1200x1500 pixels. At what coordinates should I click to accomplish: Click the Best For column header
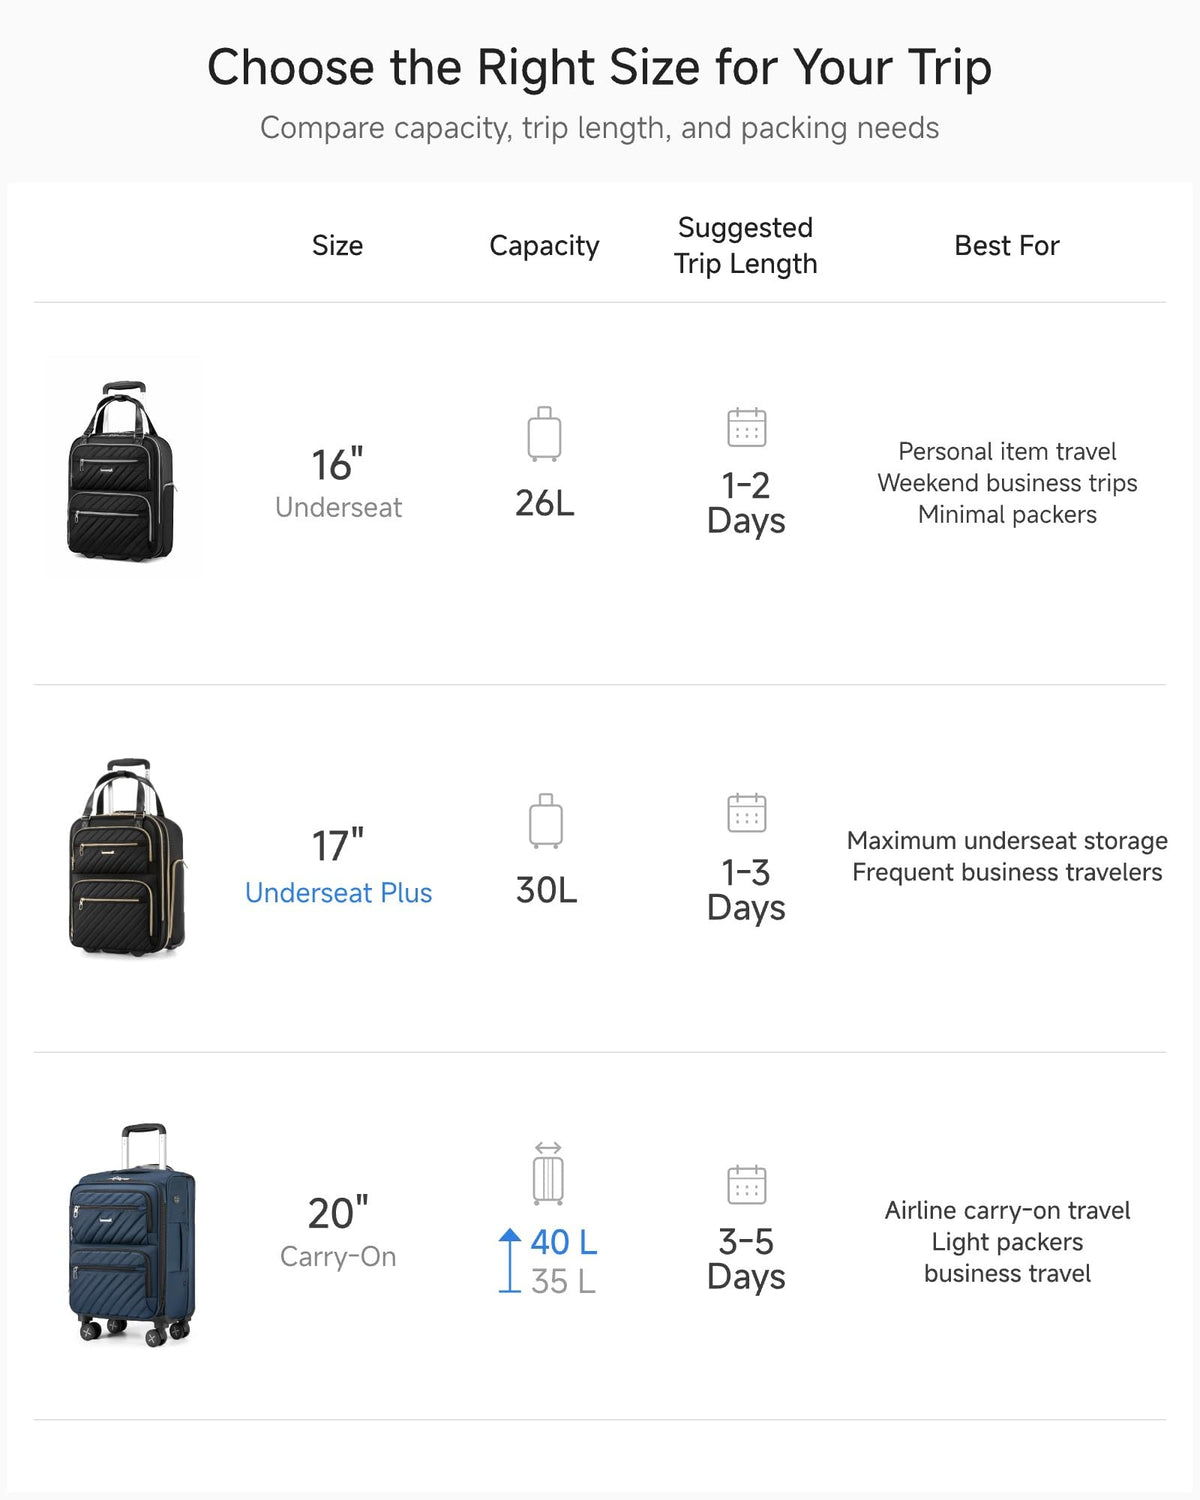coord(1006,245)
